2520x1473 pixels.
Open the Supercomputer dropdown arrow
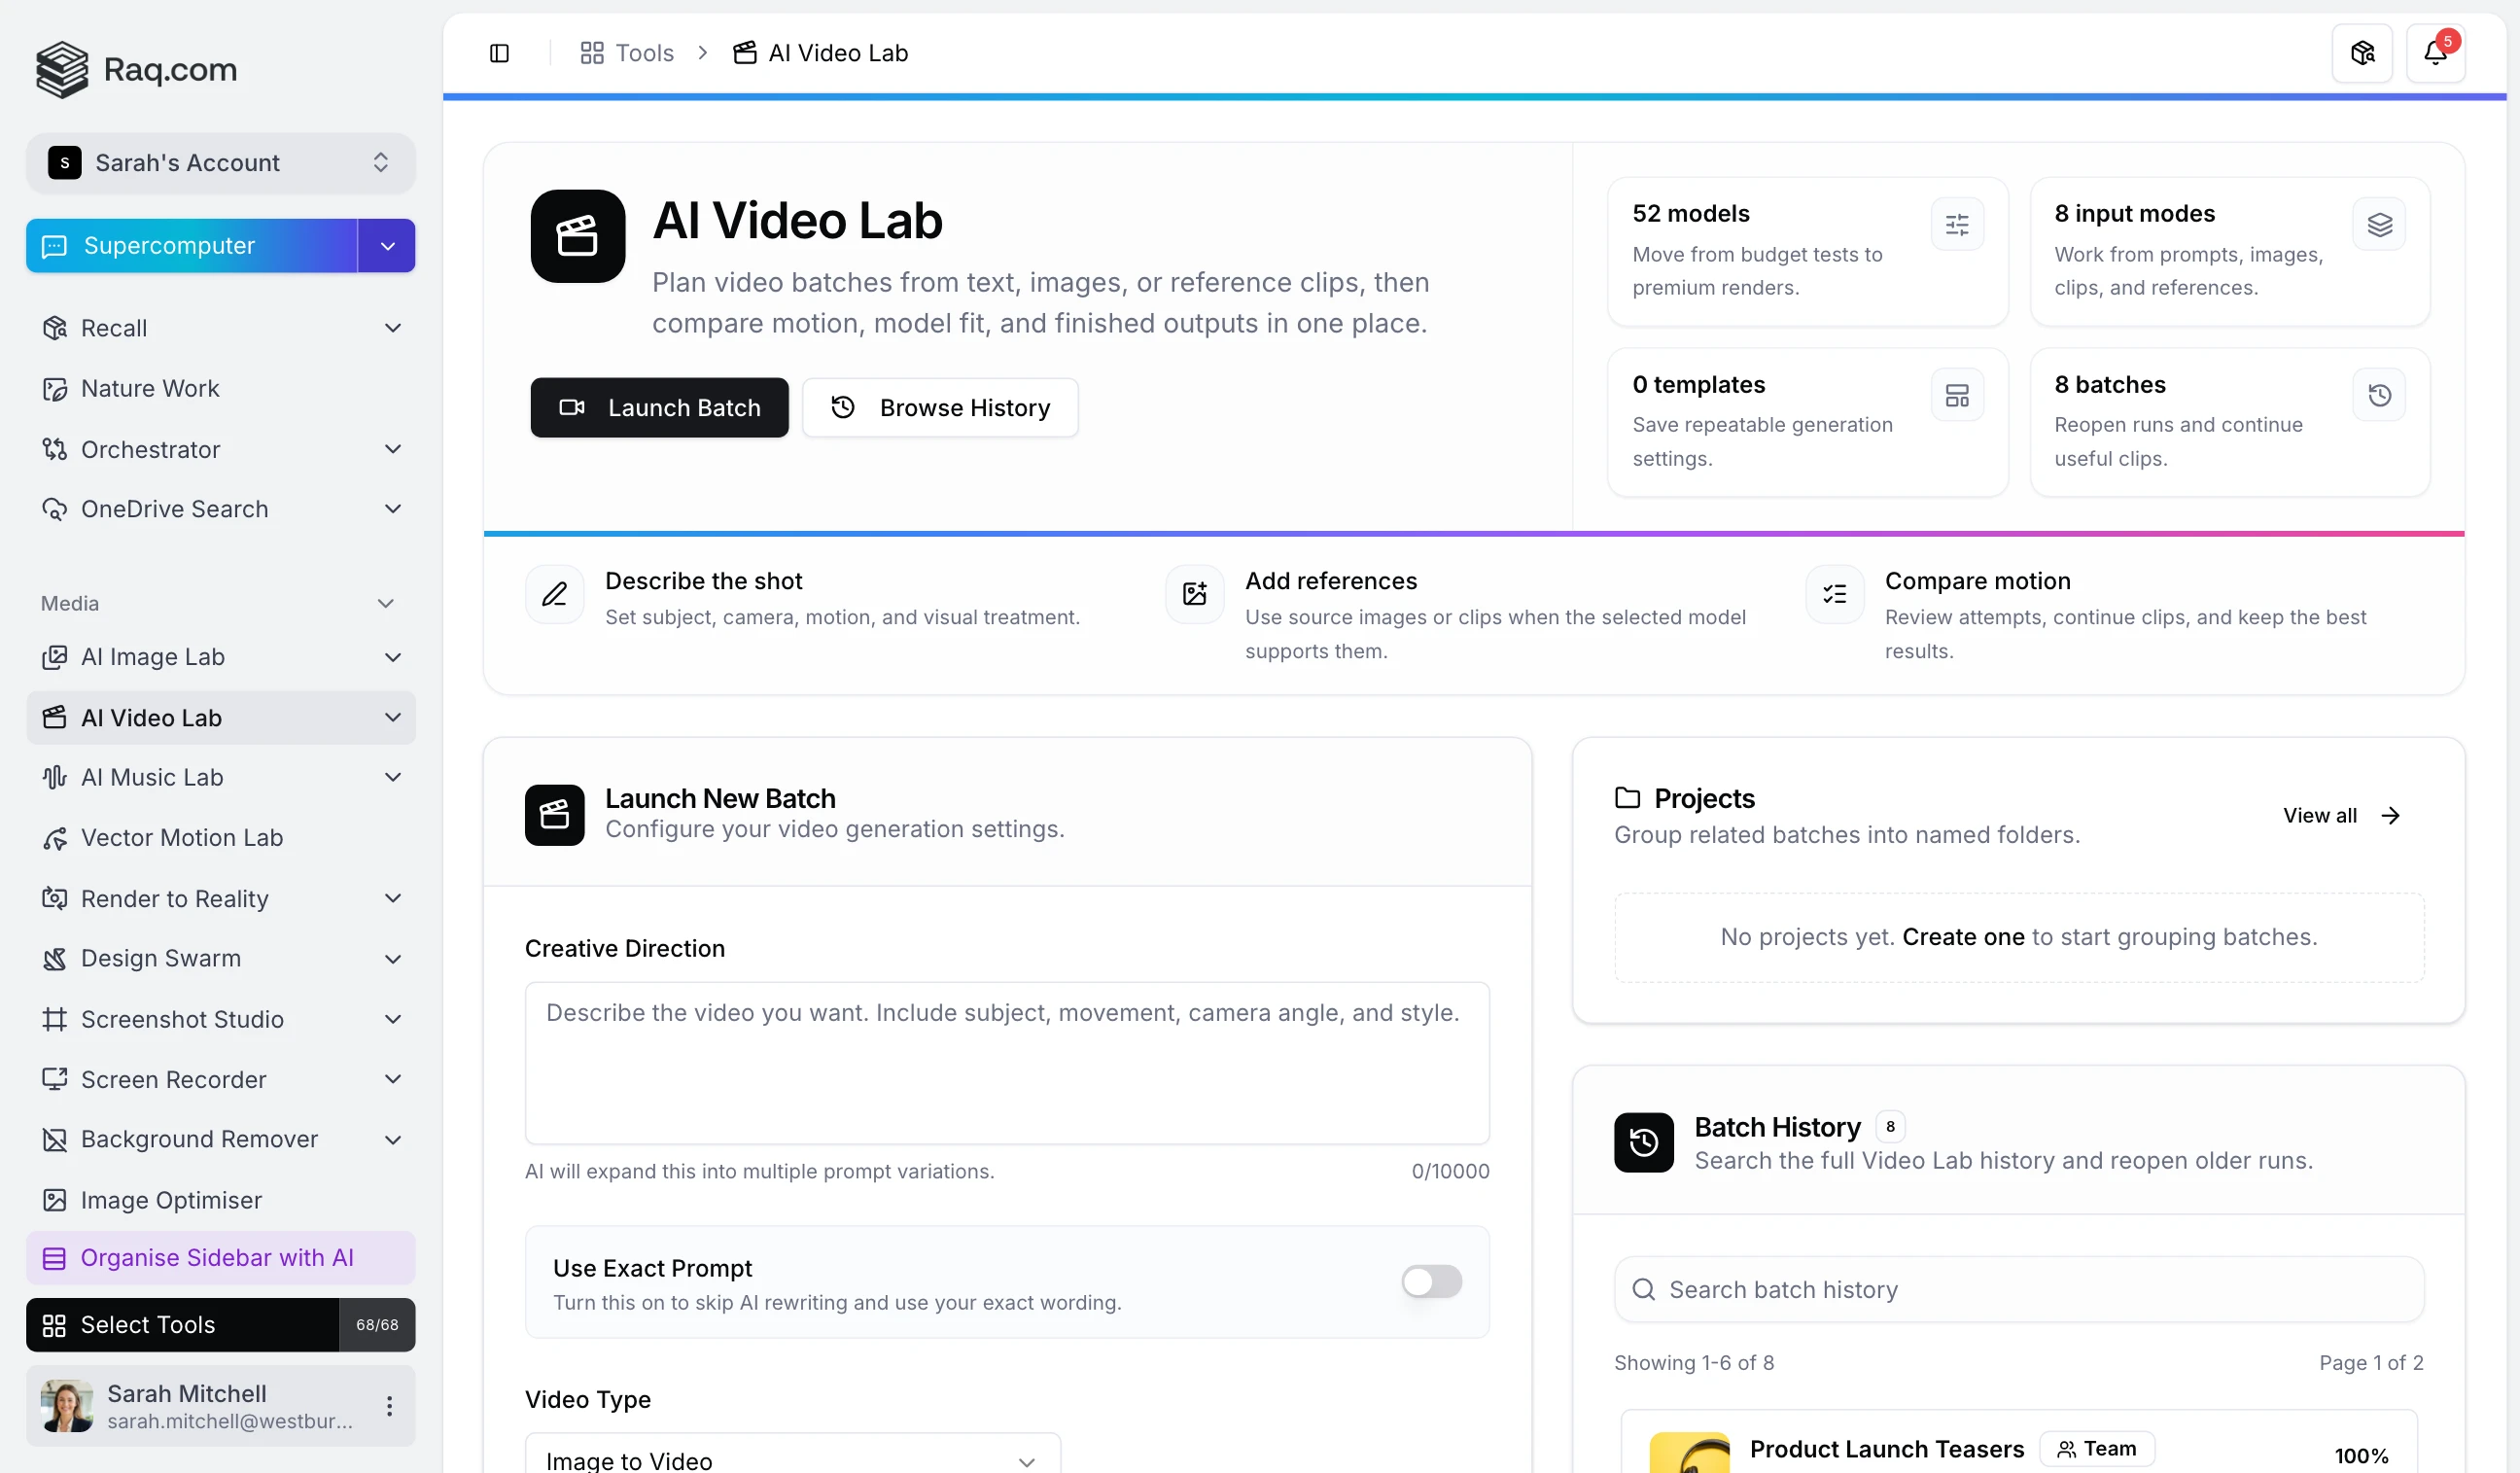(x=387, y=246)
